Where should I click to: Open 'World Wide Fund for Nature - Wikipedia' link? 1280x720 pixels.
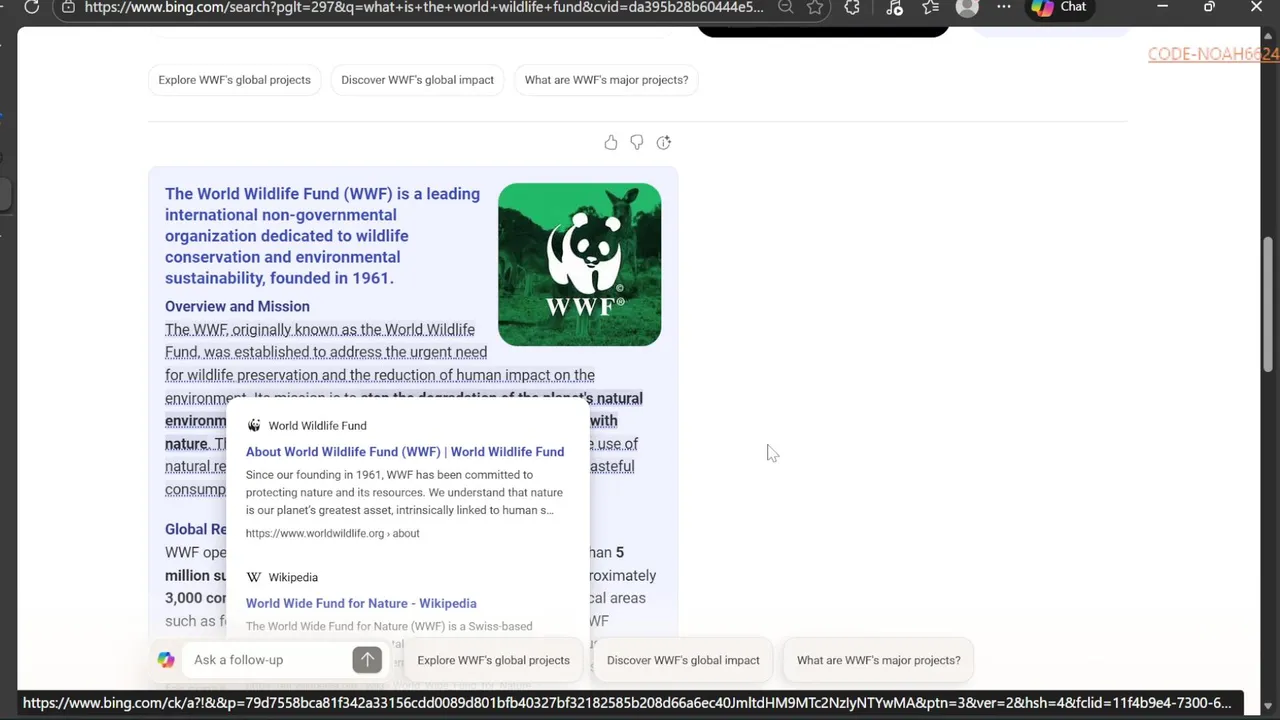(361, 604)
